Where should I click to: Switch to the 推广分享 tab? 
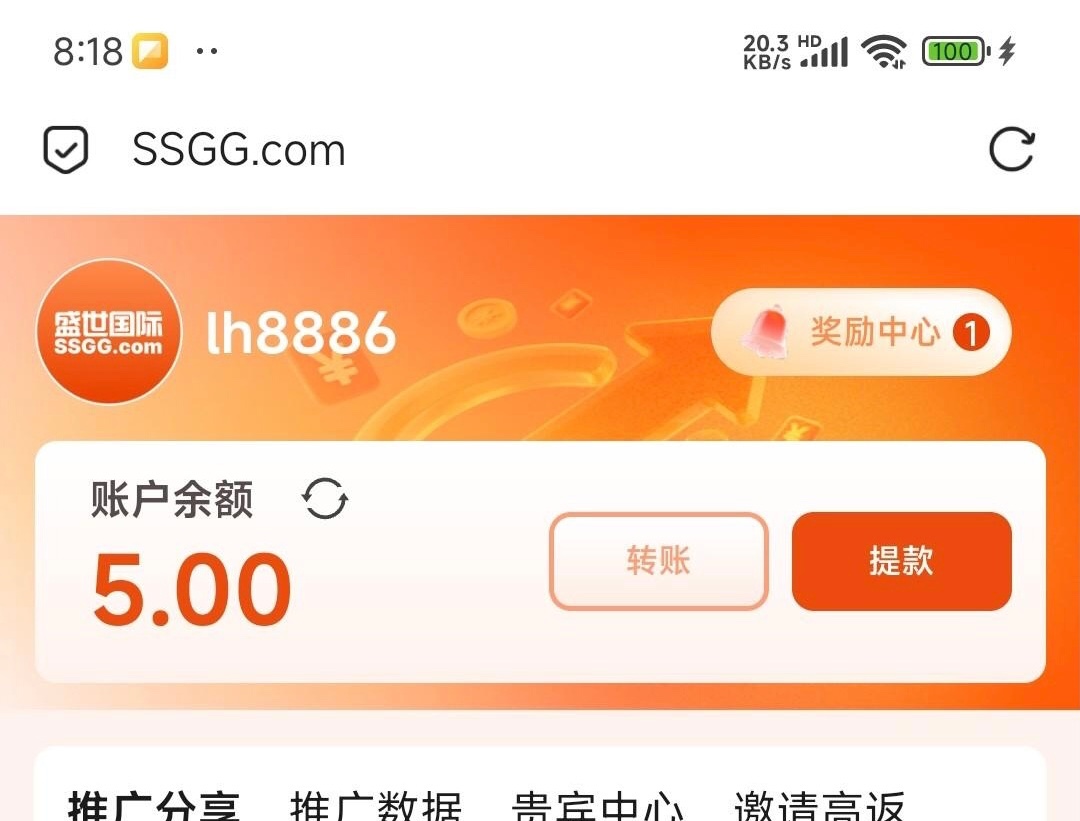[x=154, y=806]
